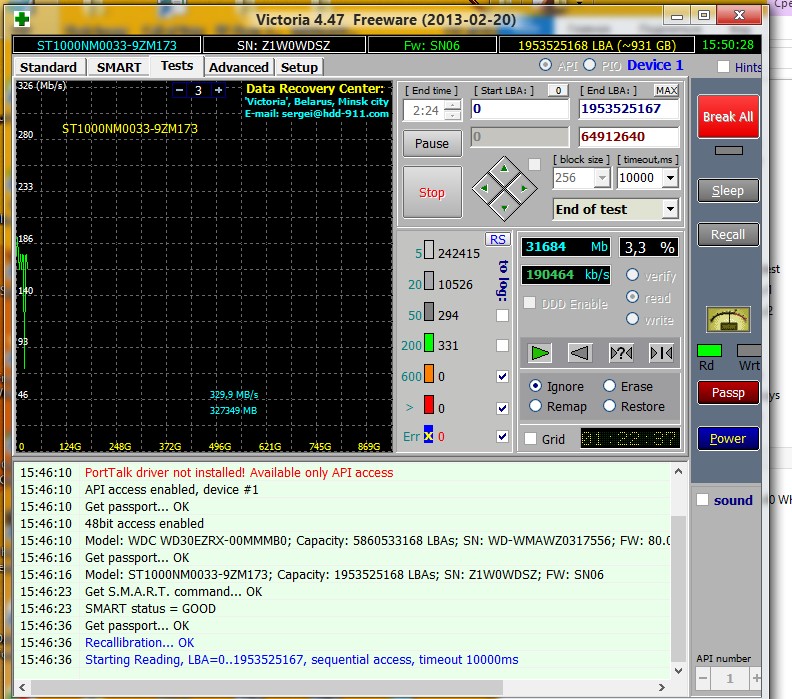Screen dimensions: 792x699
Task: Click the analog meter gauge icon
Action: pyautogui.click(x=727, y=319)
